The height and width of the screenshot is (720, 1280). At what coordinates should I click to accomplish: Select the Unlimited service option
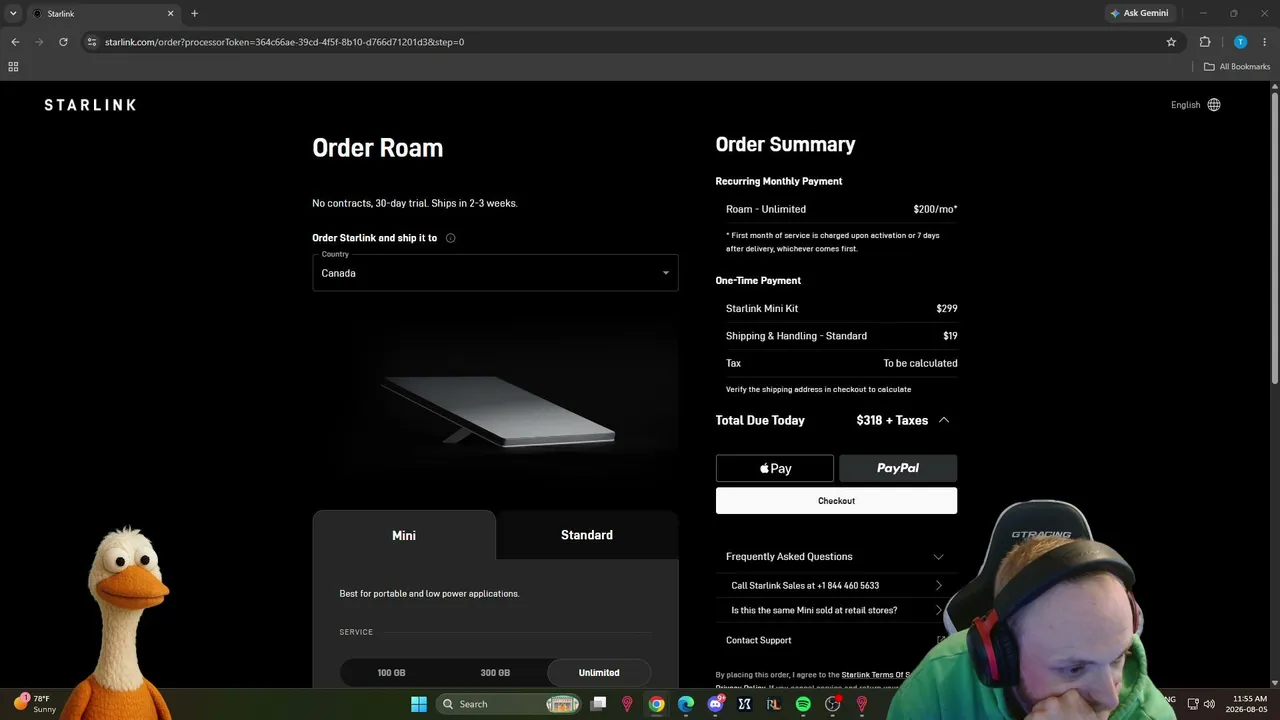(599, 673)
